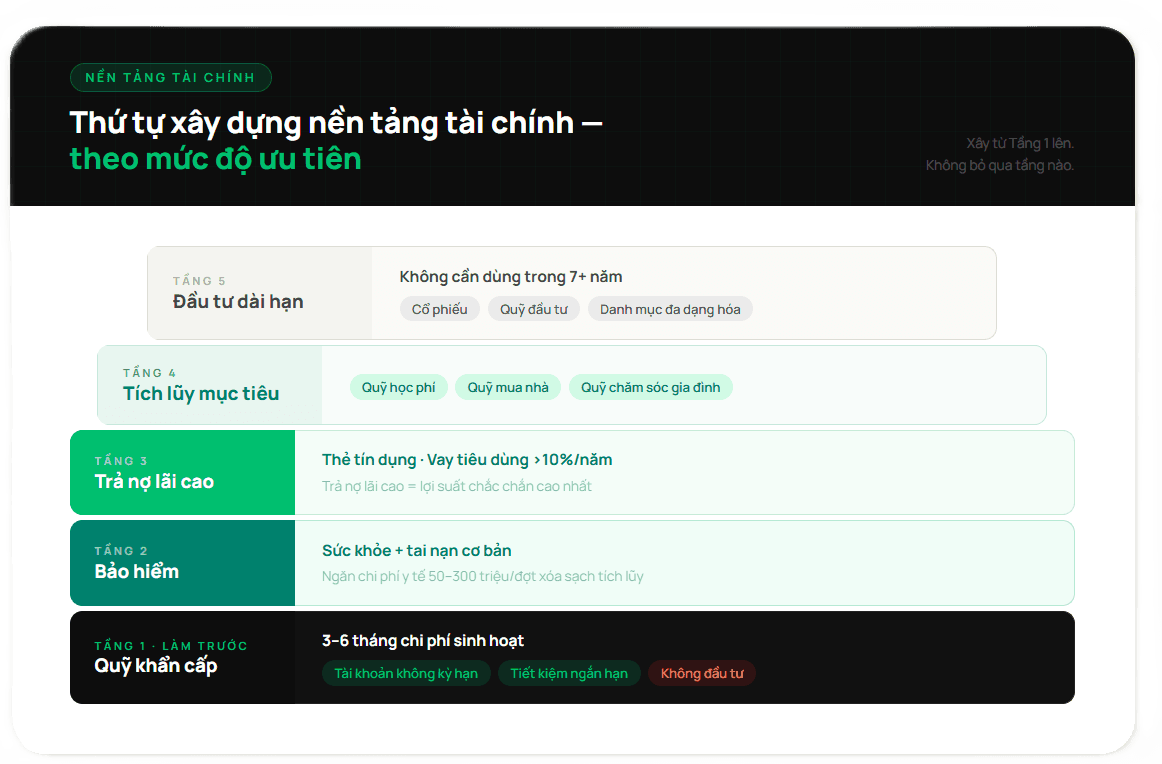The height and width of the screenshot is (764, 1162).
Task: Click 'Không cần dùng trong 7+ năm' text
Action: click(511, 276)
